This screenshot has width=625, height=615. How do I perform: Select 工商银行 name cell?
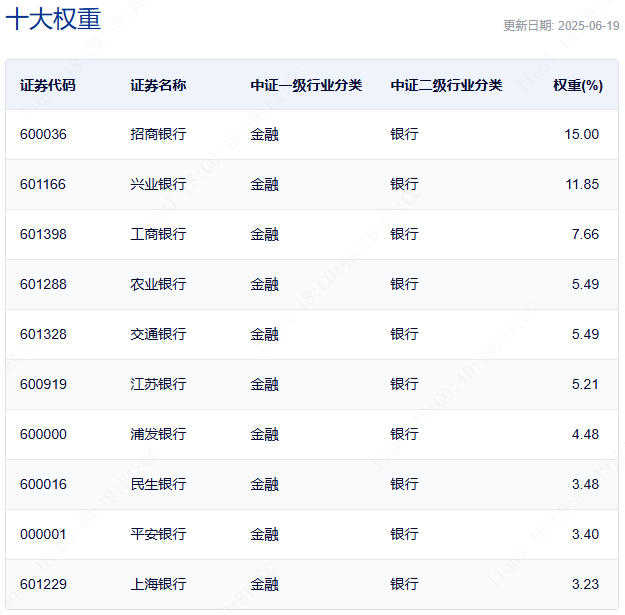click(x=158, y=234)
